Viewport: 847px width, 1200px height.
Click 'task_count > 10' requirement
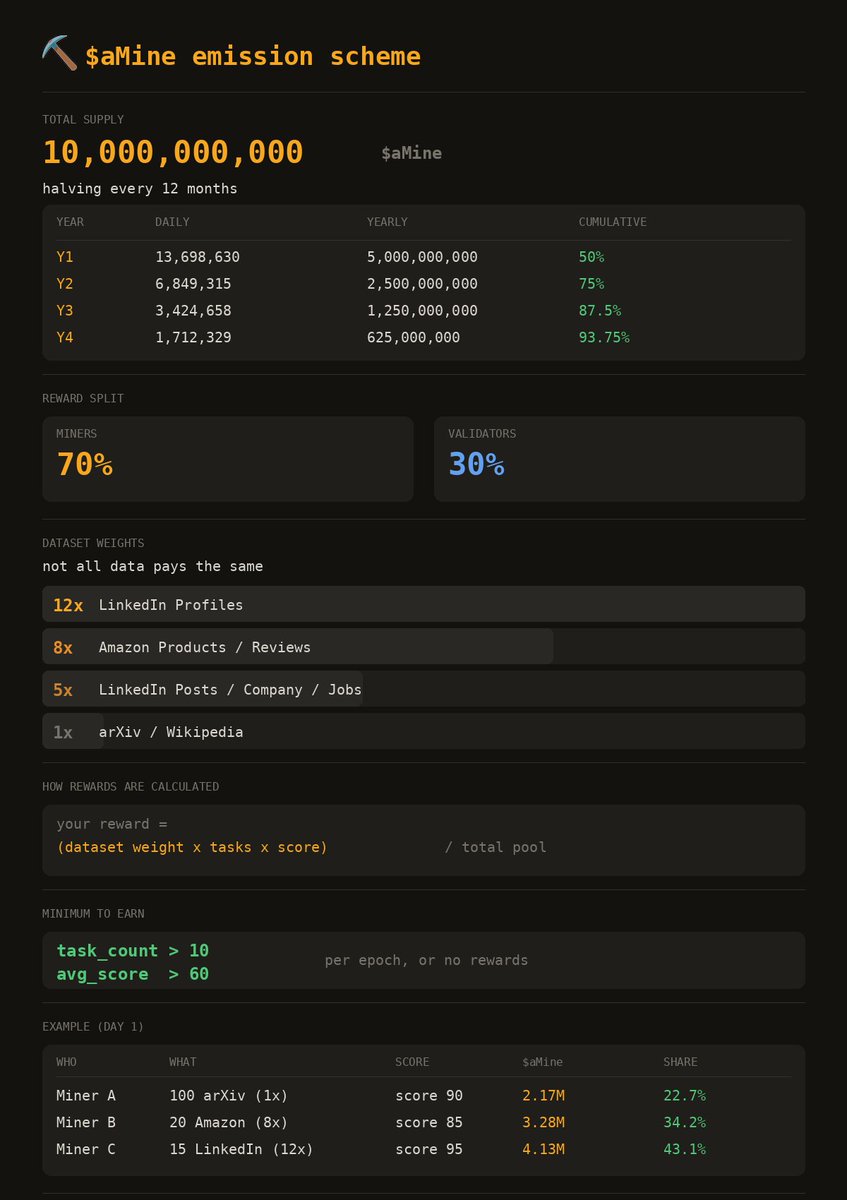(x=133, y=950)
